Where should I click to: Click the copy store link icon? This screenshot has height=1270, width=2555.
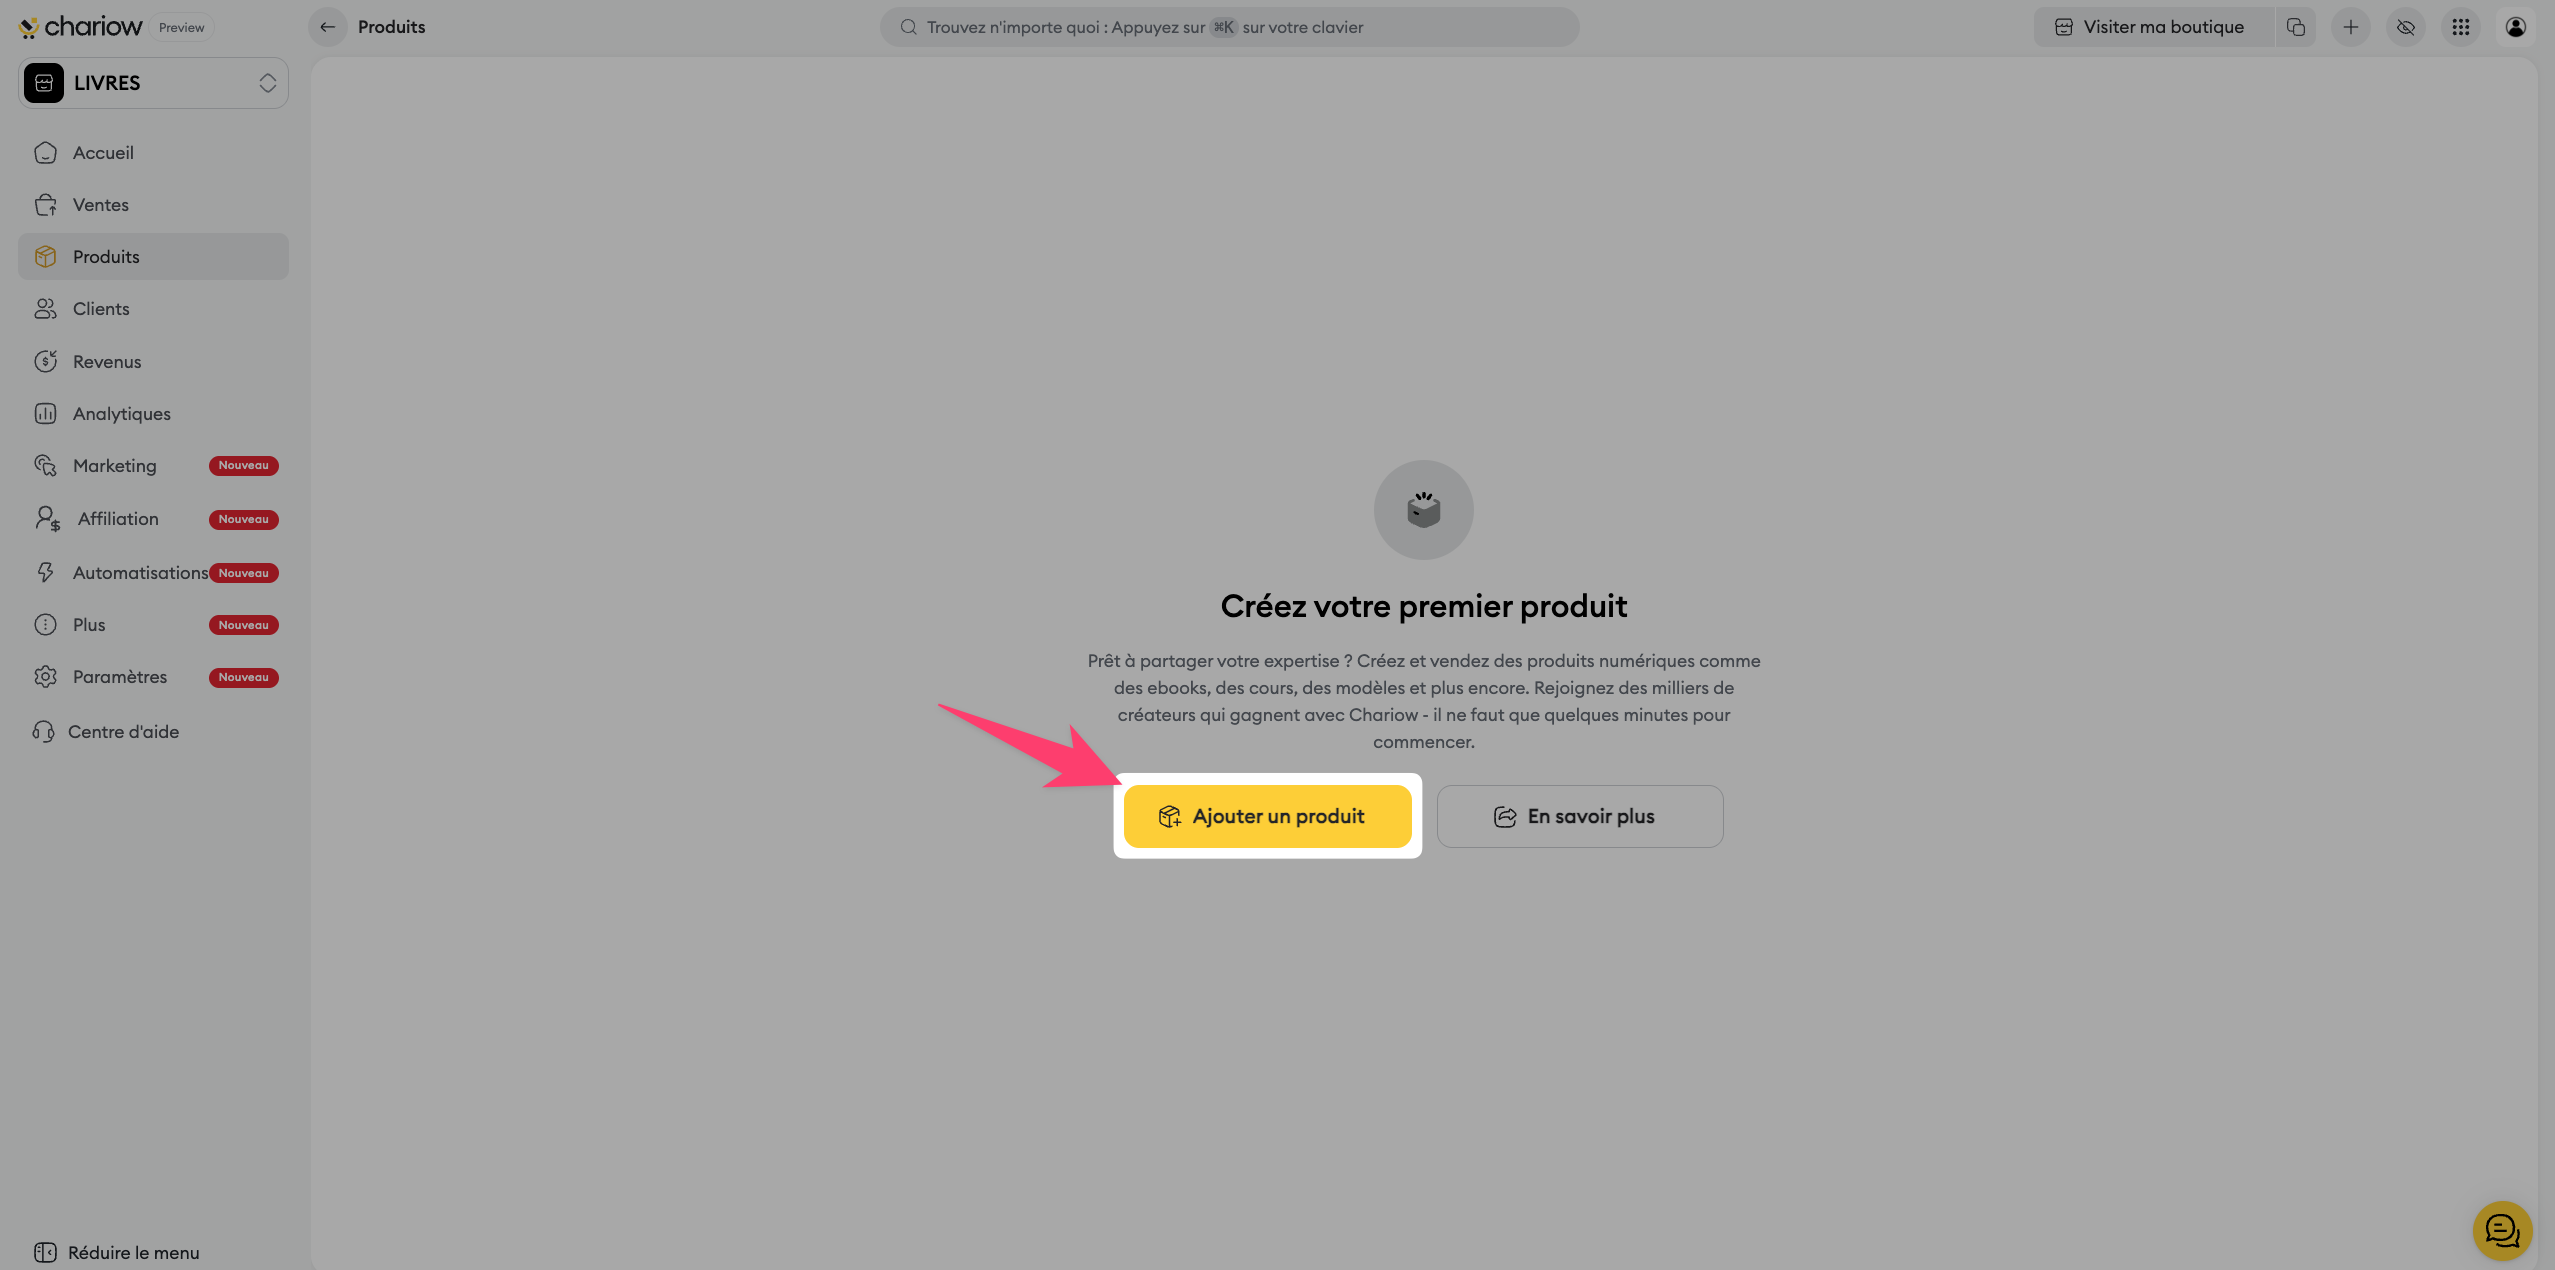pos(2296,27)
